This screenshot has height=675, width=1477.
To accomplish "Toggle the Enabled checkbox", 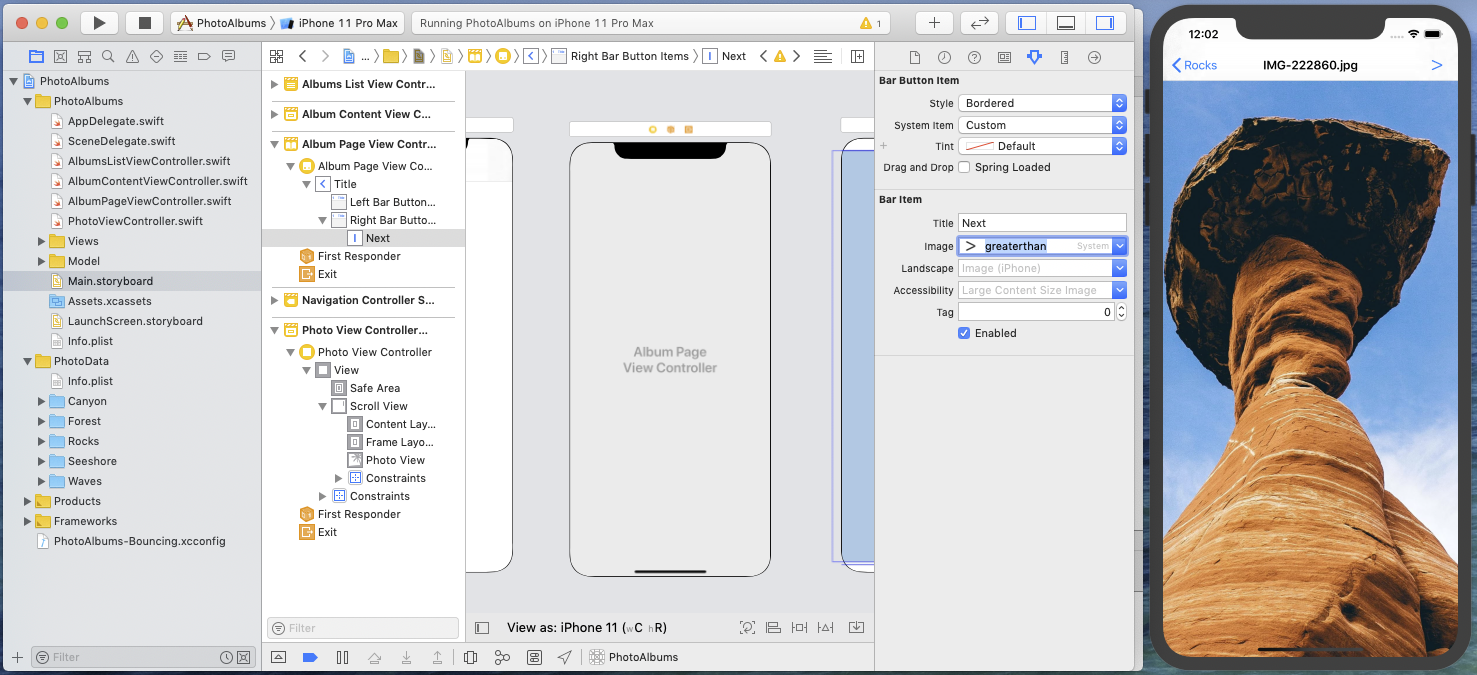I will pos(964,333).
